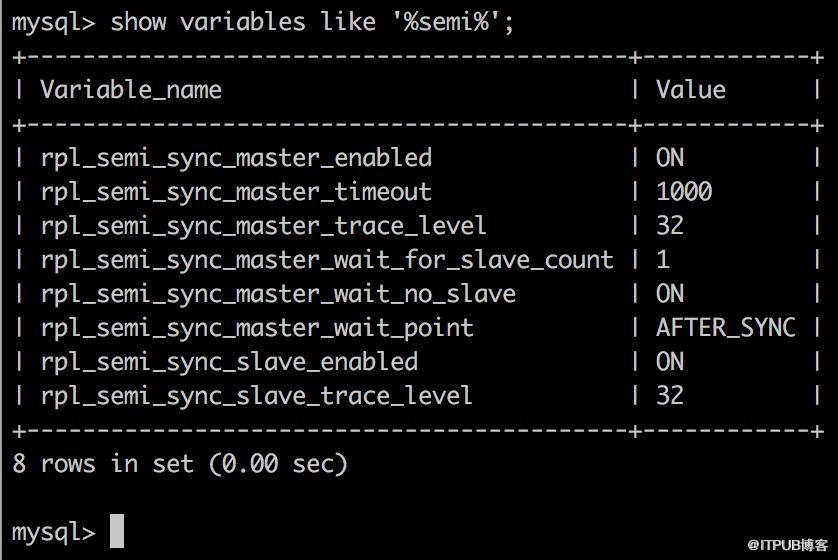Click the rpl_semi_sync_master_trace_level variable

[263, 227]
